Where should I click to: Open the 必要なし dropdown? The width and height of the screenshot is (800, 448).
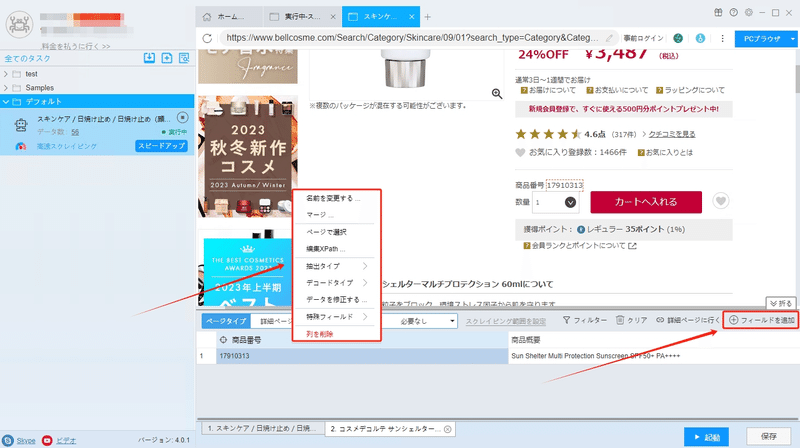click(x=452, y=321)
